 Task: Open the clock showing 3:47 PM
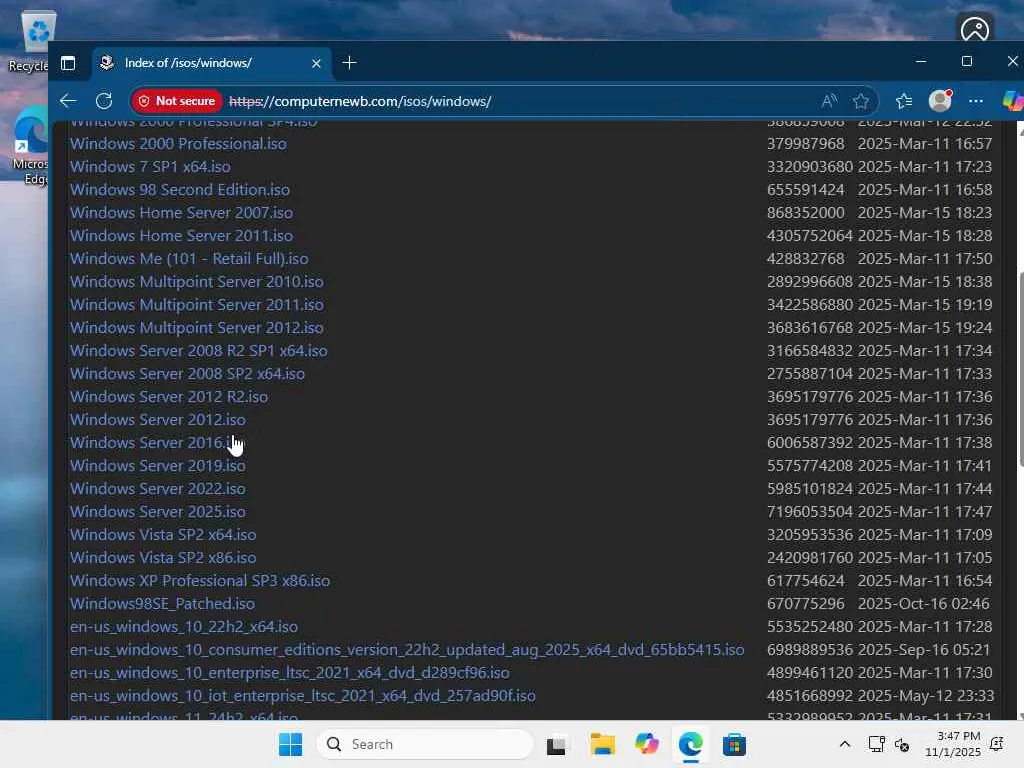(953, 744)
